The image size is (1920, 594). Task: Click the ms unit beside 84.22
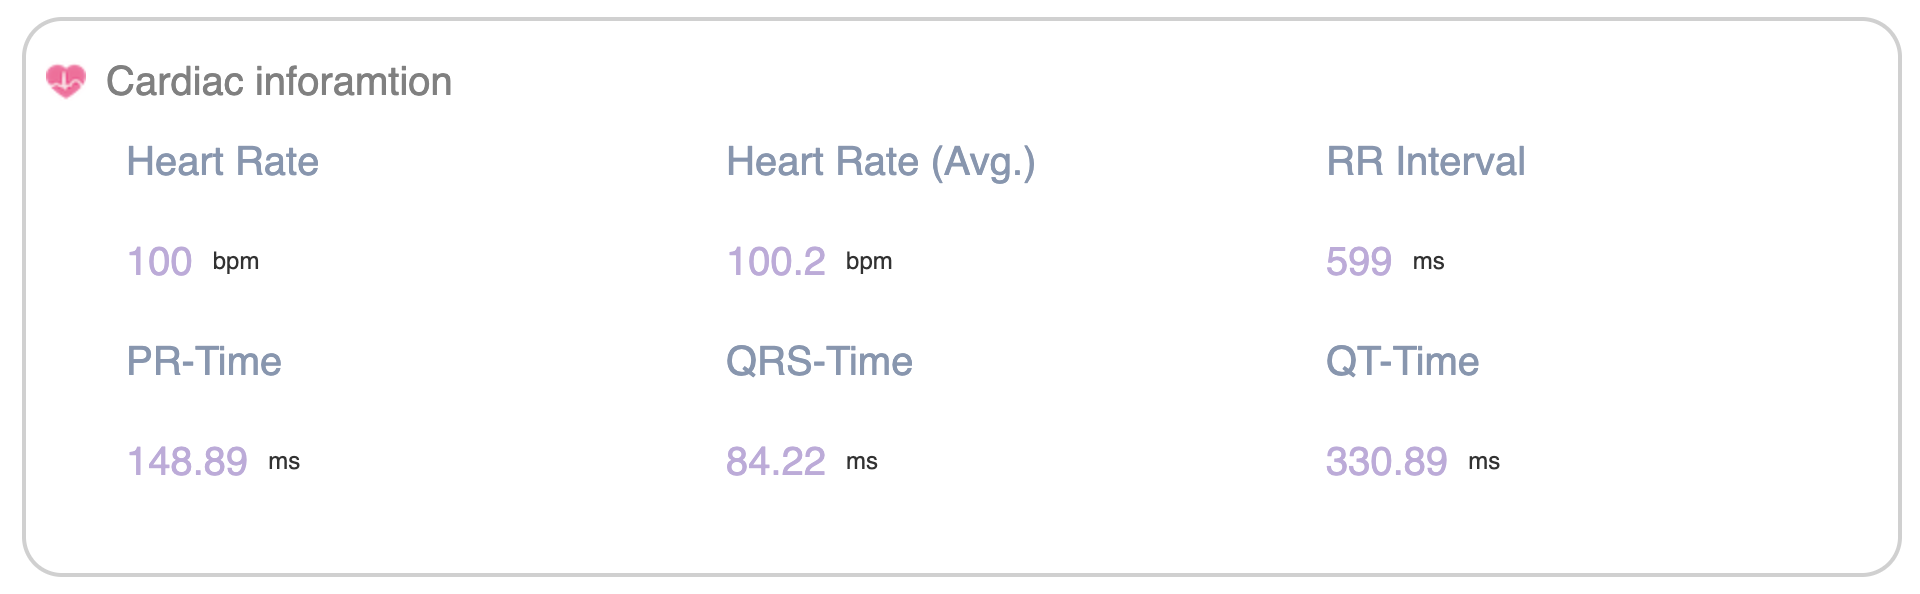(862, 462)
